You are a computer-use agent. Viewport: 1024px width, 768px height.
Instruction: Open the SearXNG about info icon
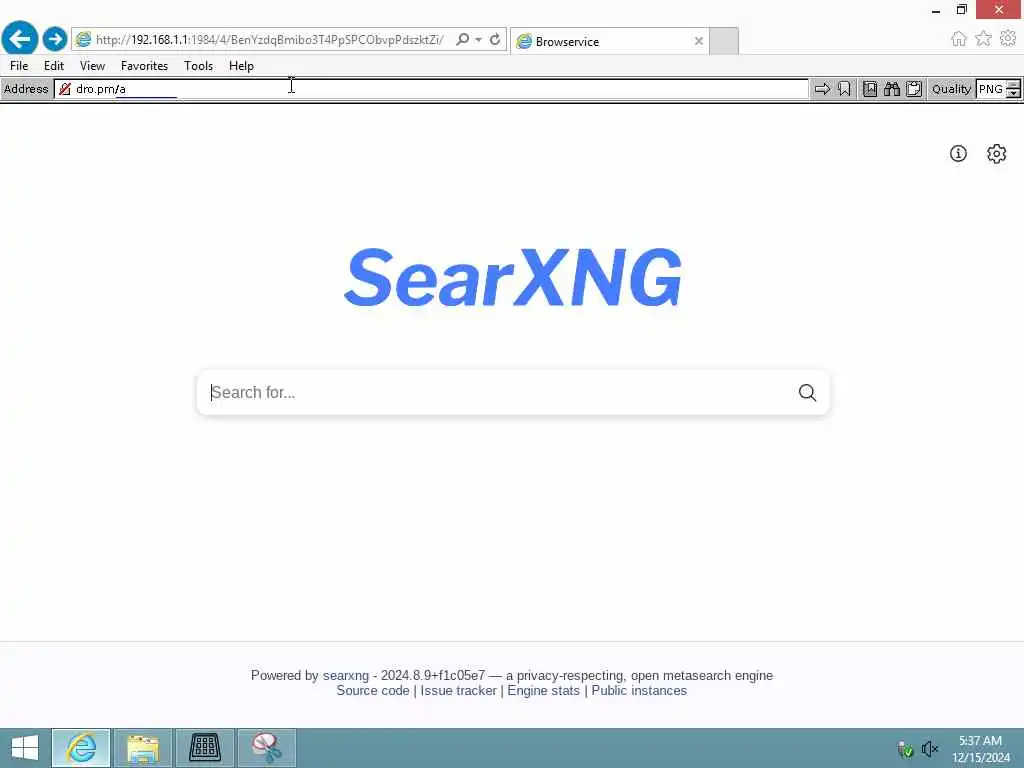958,153
